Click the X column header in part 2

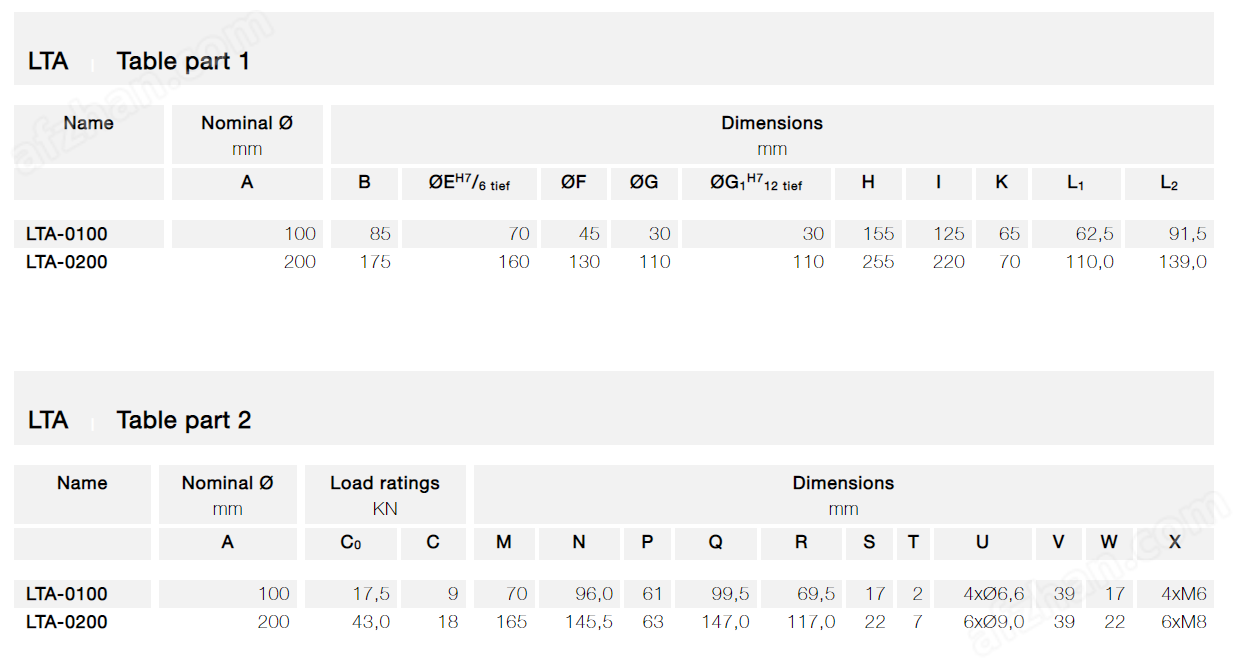[1175, 542]
